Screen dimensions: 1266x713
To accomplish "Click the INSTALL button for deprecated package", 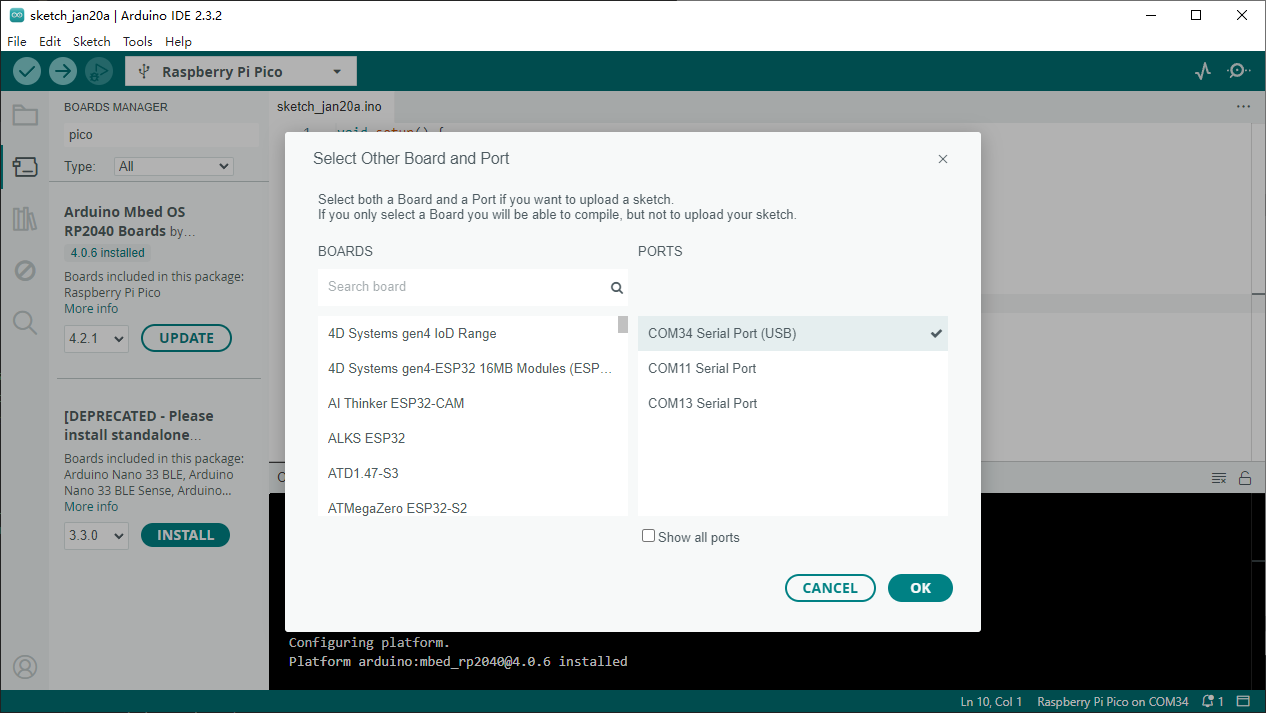I will pyautogui.click(x=185, y=535).
